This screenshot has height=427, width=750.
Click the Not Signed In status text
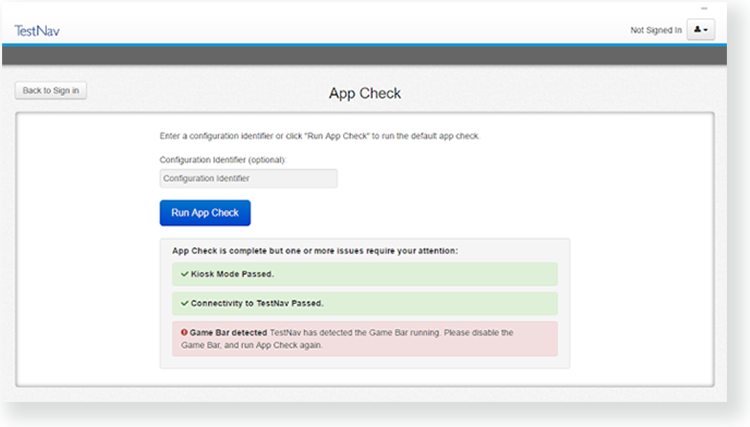[655, 31]
